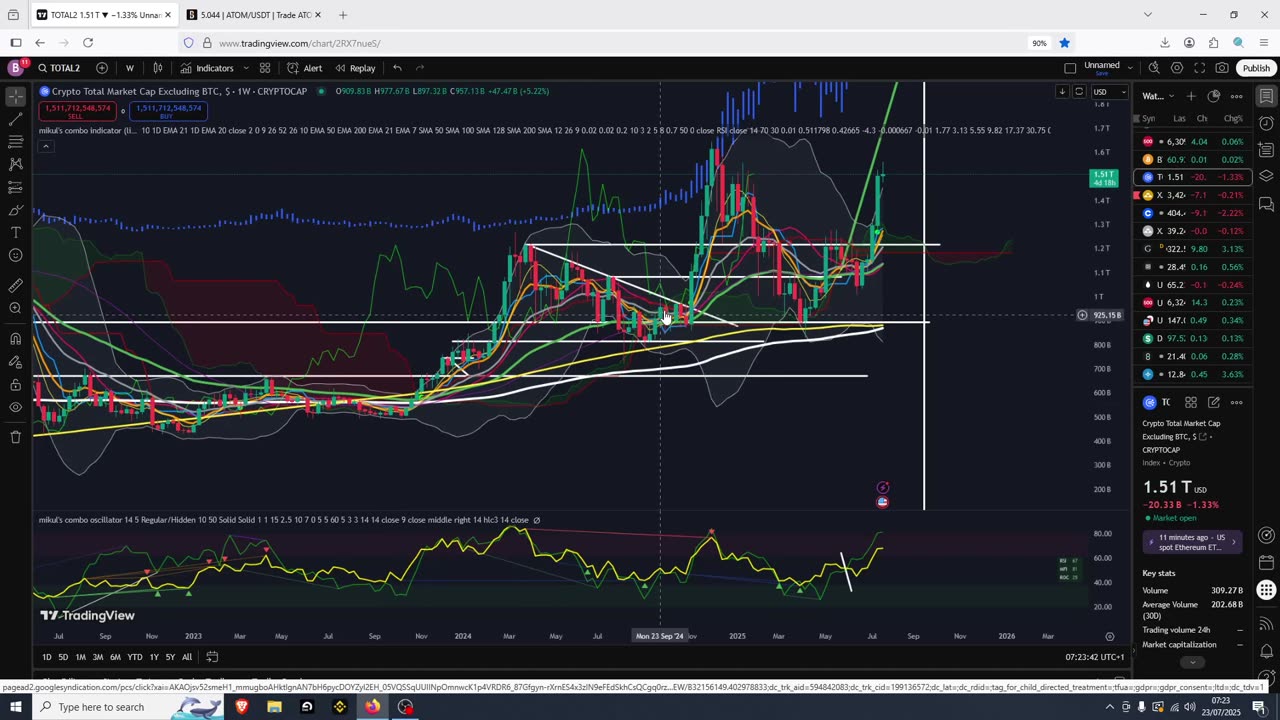Open the Brave browser from taskbar
Image resolution: width=1280 pixels, height=720 pixels.
point(241,707)
